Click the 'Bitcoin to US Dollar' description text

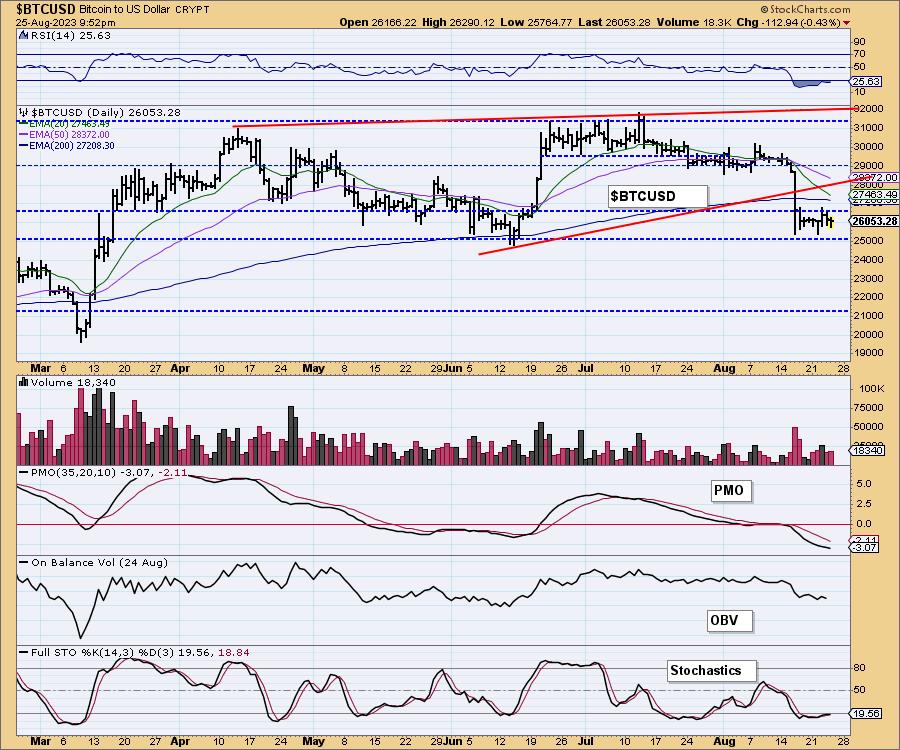point(123,10)
